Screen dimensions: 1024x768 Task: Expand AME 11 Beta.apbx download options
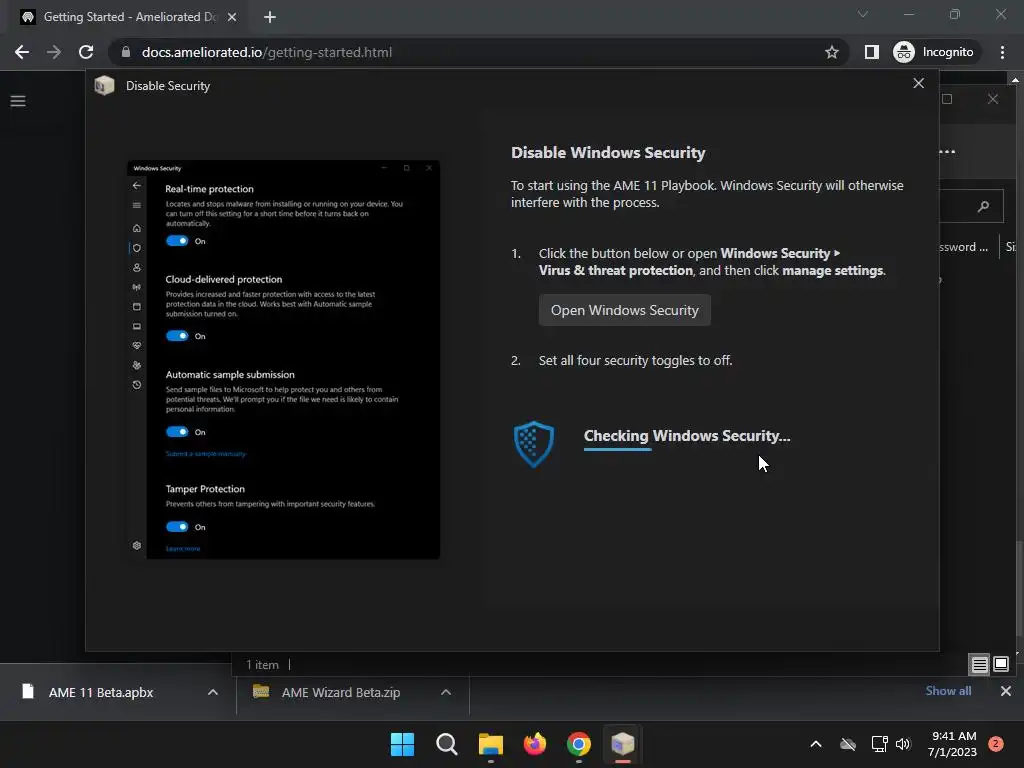click(213, 692)
